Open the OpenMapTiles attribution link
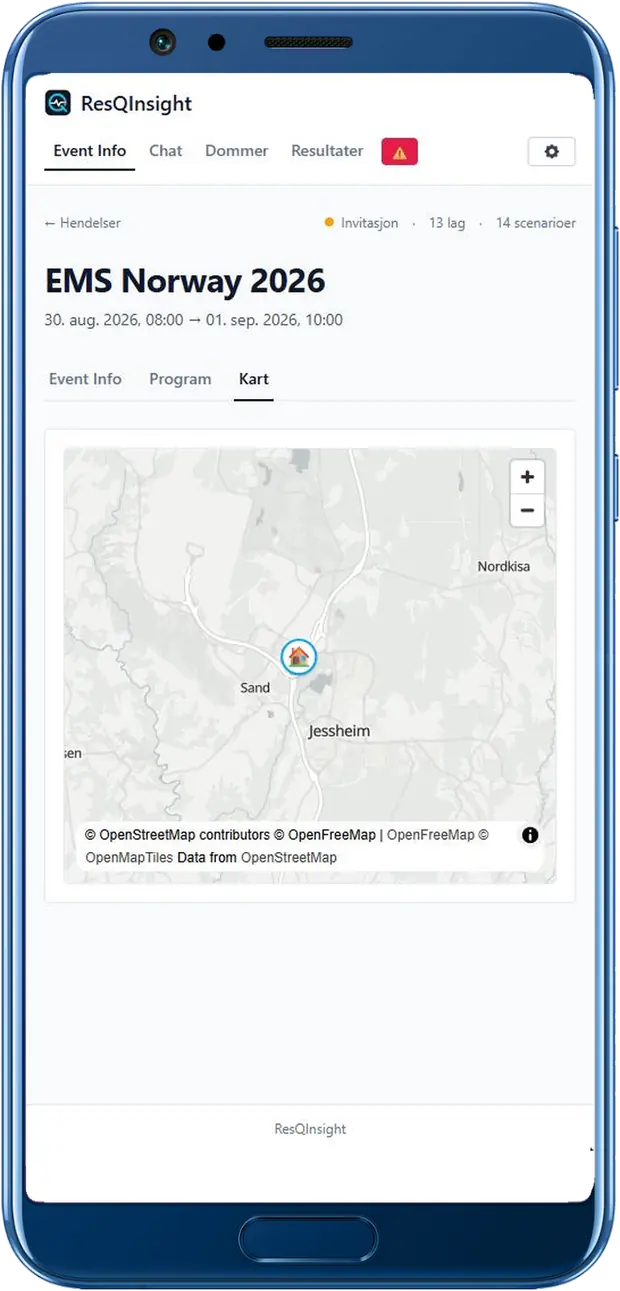The width and height of the screenshot is (620, 1291). pos(129,858)
